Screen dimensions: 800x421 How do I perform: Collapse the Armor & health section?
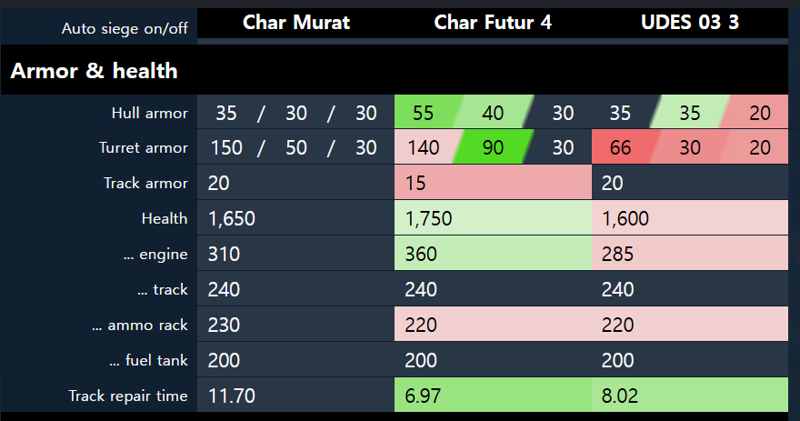tap(94, 71)
